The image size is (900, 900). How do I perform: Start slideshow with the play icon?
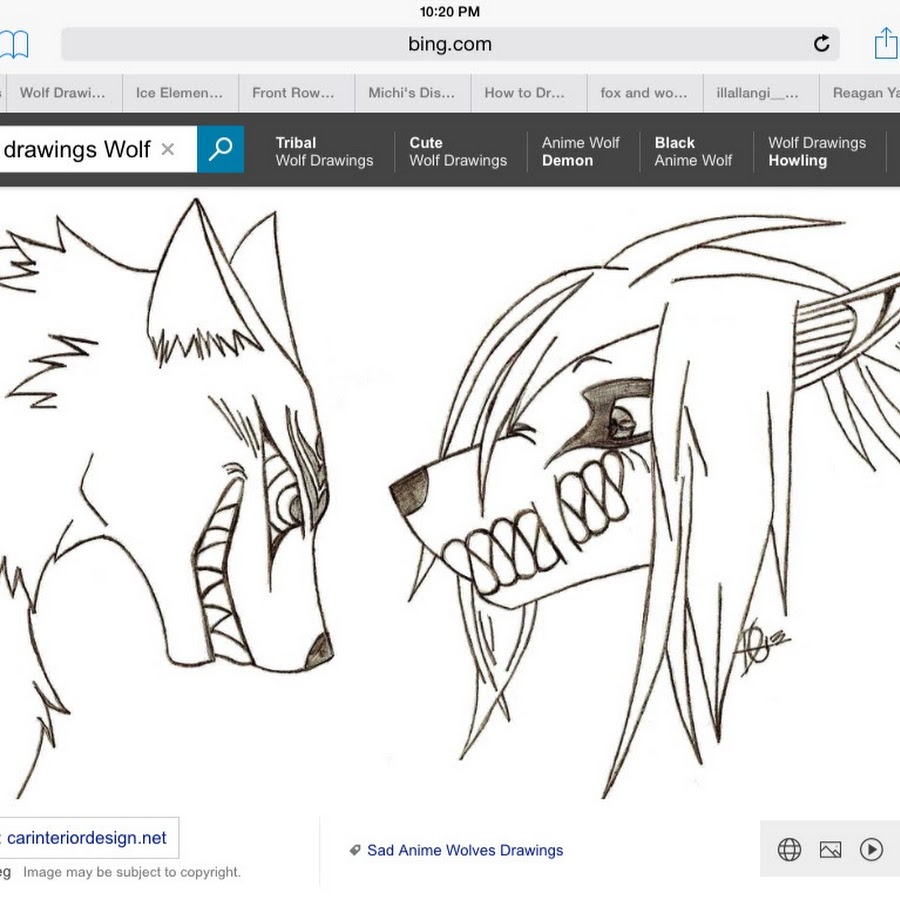pyautogui.click(x=871, y=850)
